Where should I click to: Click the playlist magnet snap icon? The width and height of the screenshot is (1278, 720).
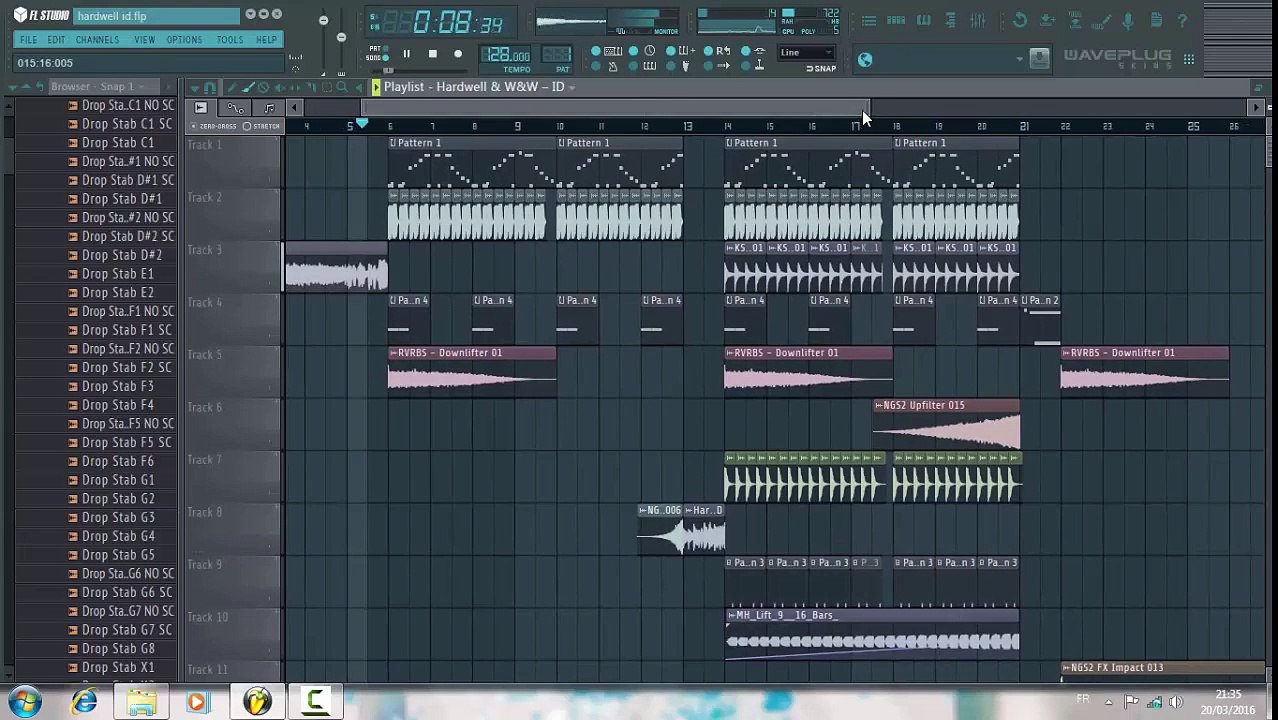[x=210, y=88]
